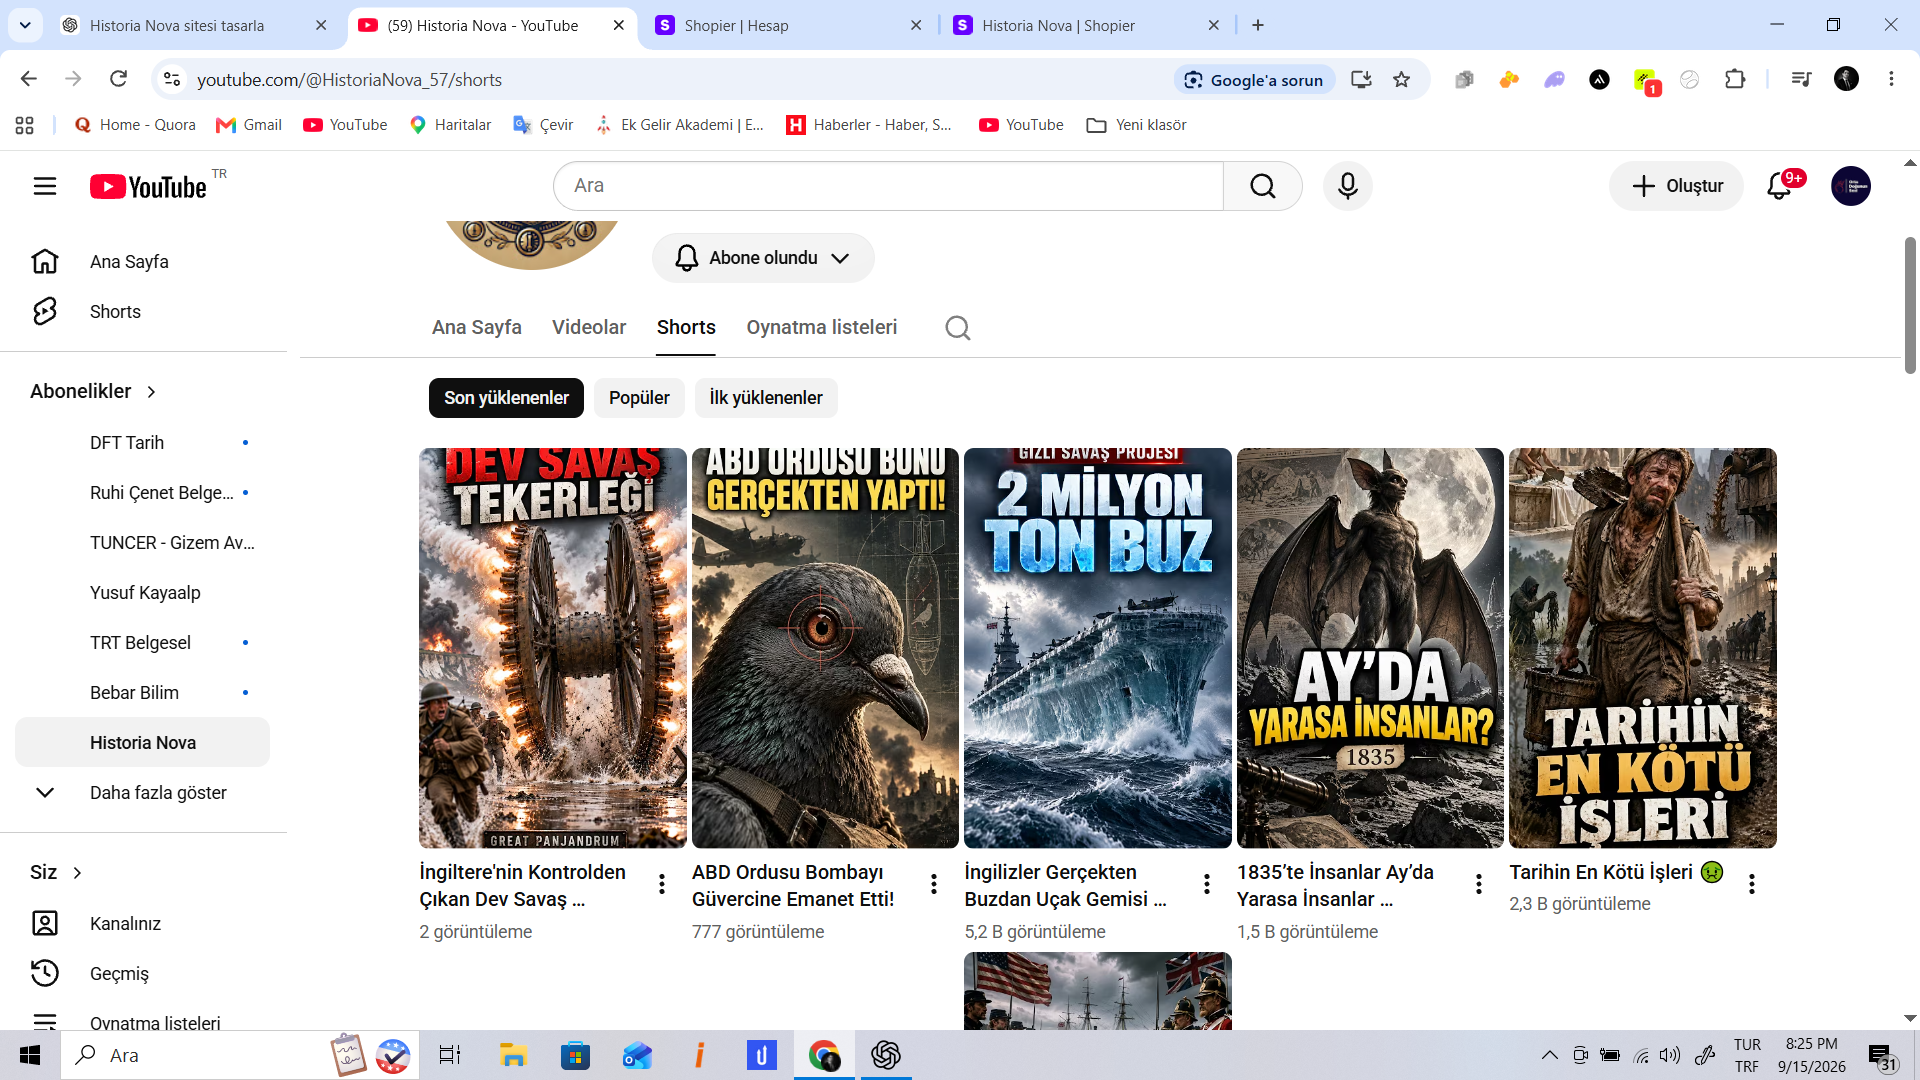Select the İlk yüklenenler filter chip
The width and height of the screenshot is (1920, 1080).
[x=766, y=398]
